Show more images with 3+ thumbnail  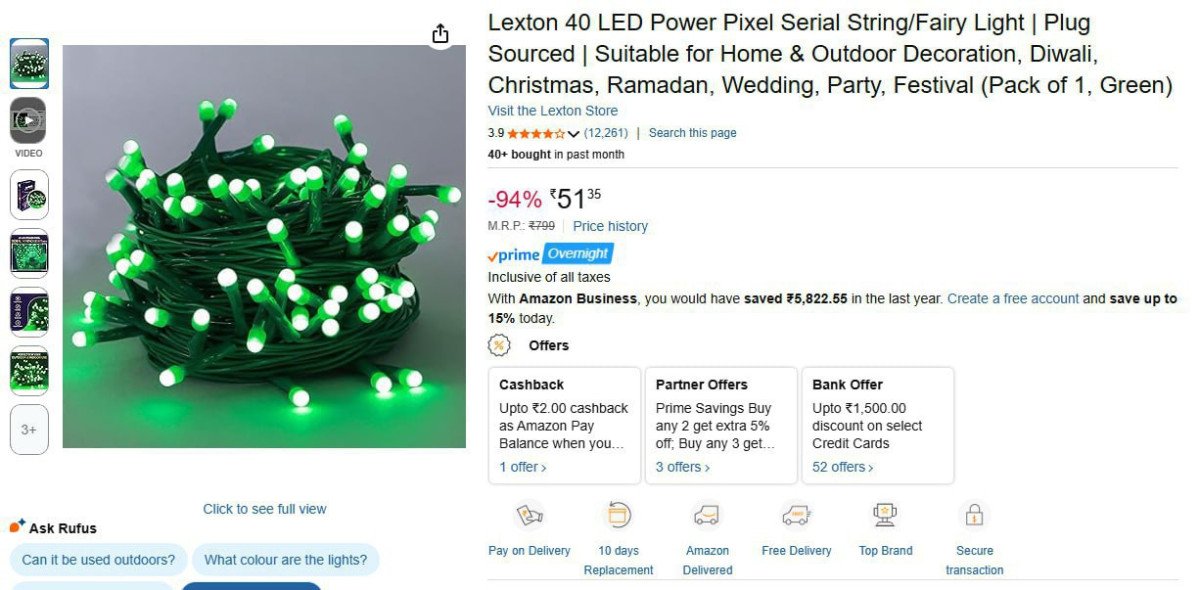(x=29, y=430)
